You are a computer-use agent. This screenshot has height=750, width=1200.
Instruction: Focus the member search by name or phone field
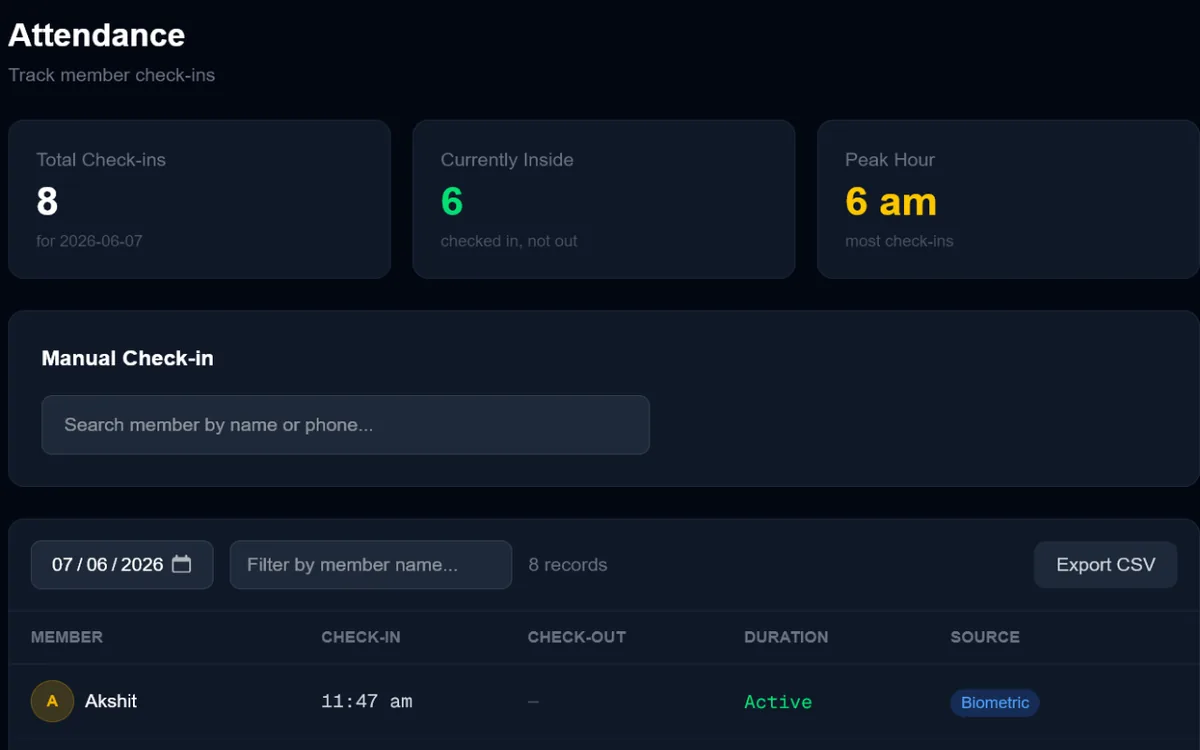tap(345, 424)
